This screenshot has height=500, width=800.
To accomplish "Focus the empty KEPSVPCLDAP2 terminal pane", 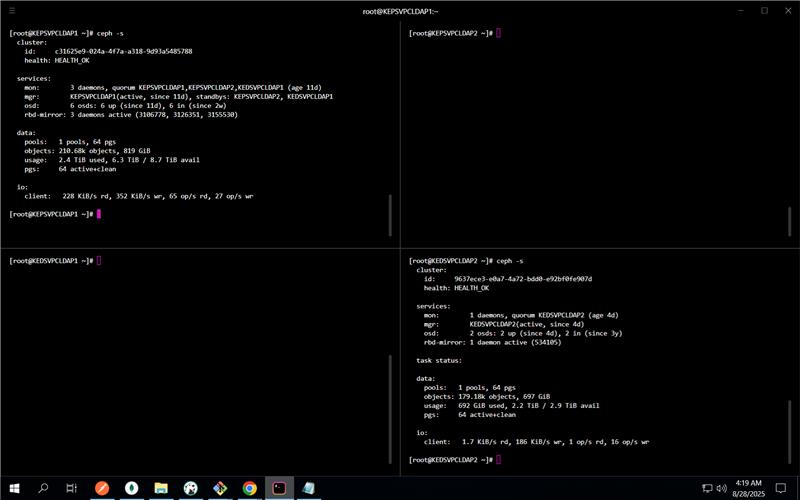I will (600, 130).
